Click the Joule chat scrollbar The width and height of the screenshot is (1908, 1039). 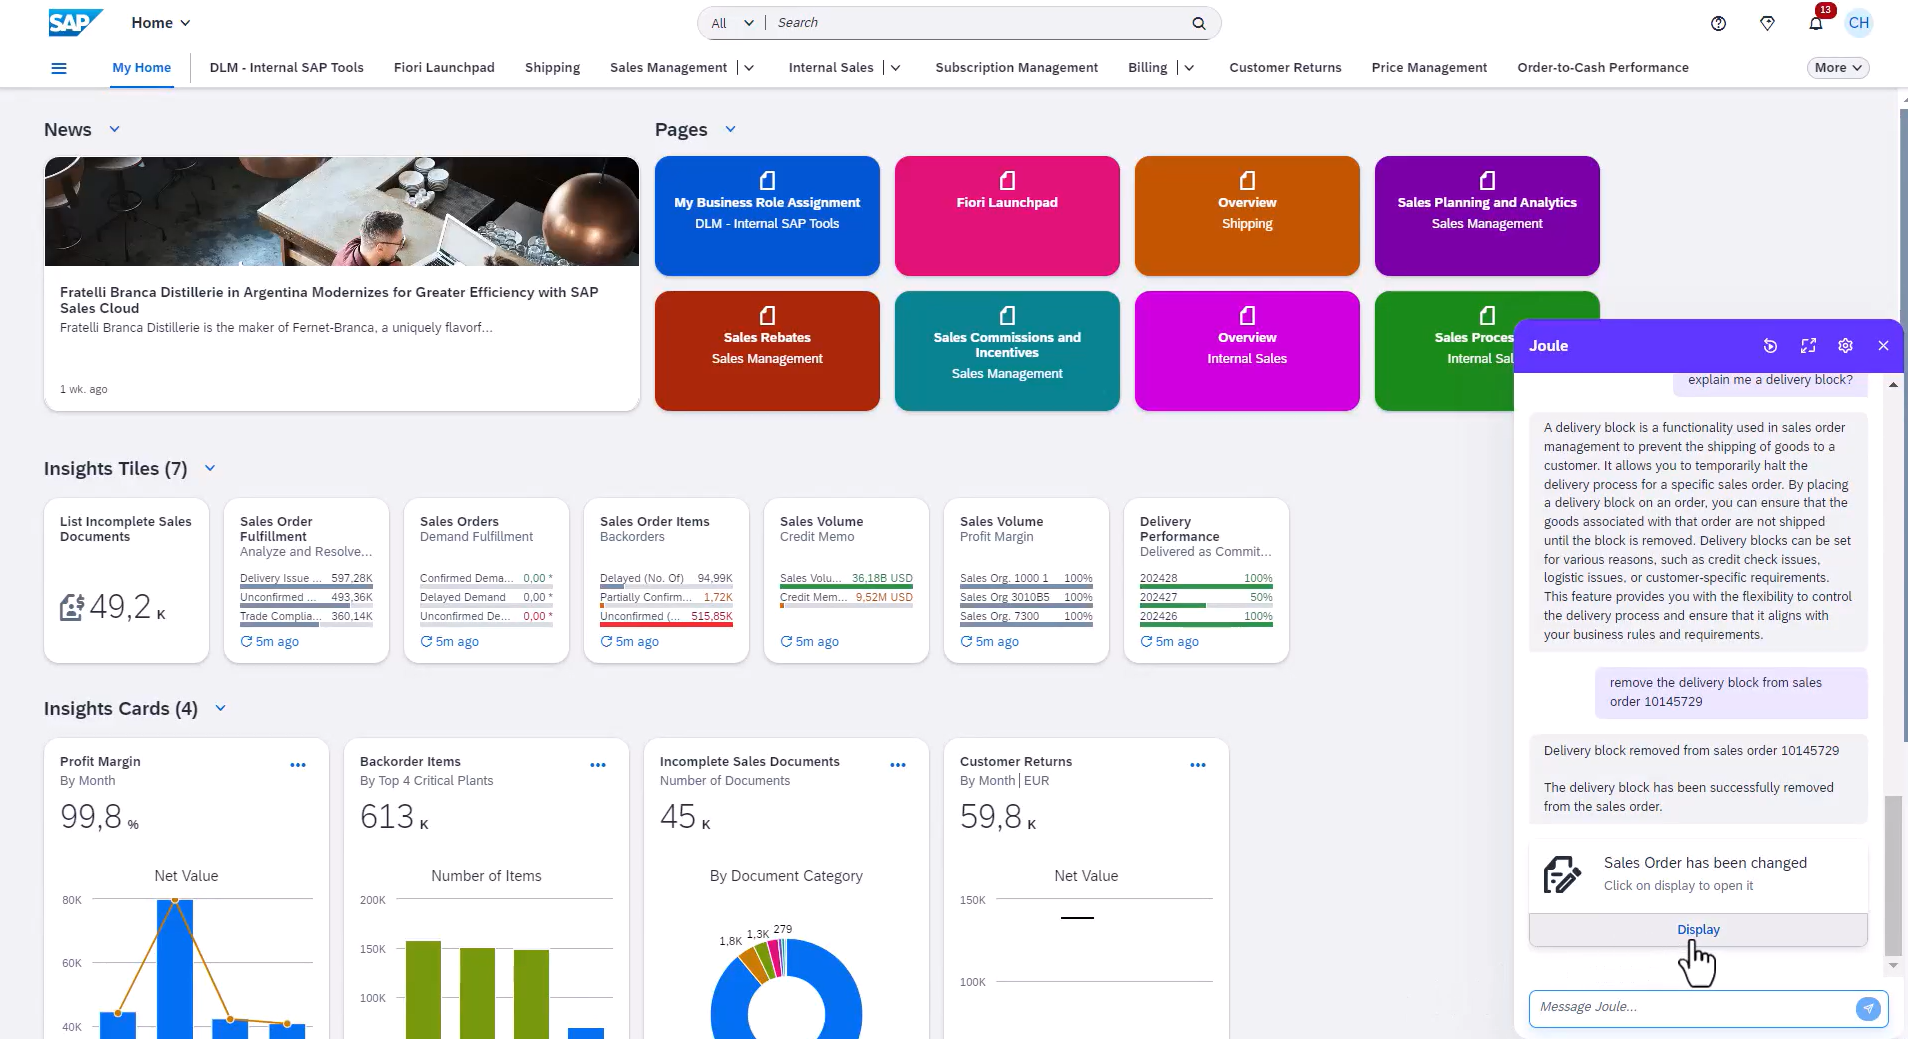(x=1893, y=875)
